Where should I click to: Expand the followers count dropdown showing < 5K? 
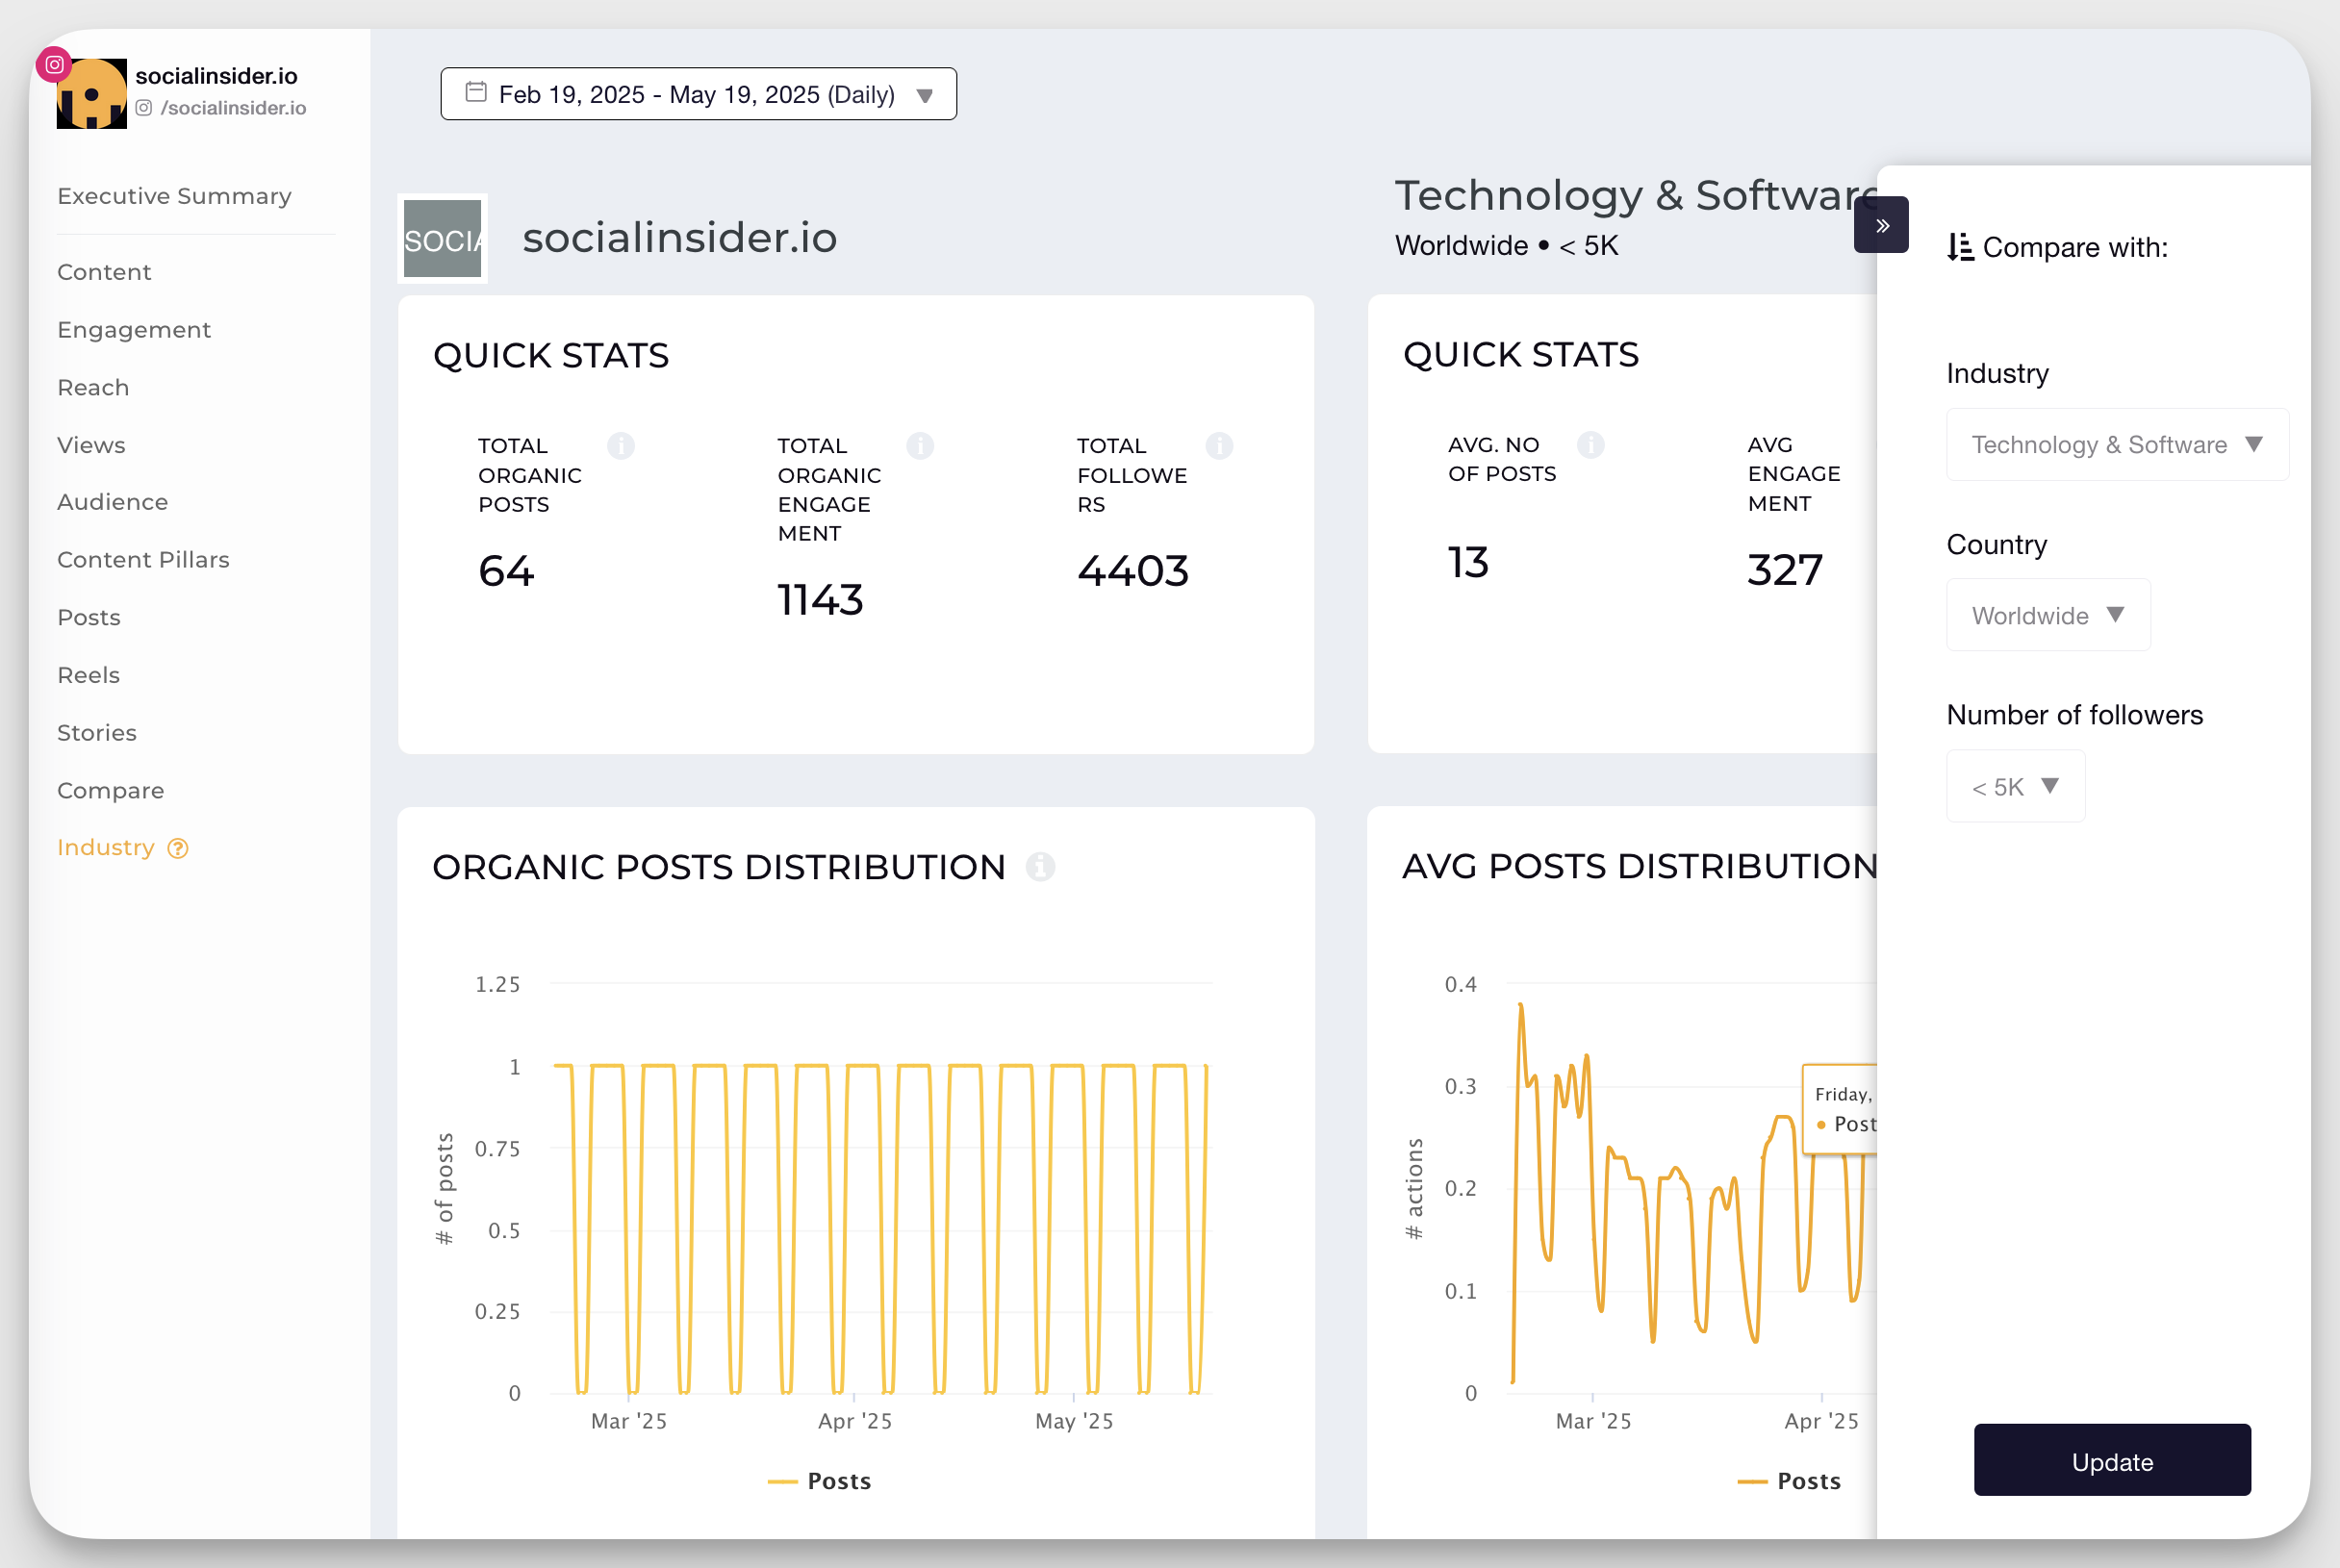point(2014,786)
